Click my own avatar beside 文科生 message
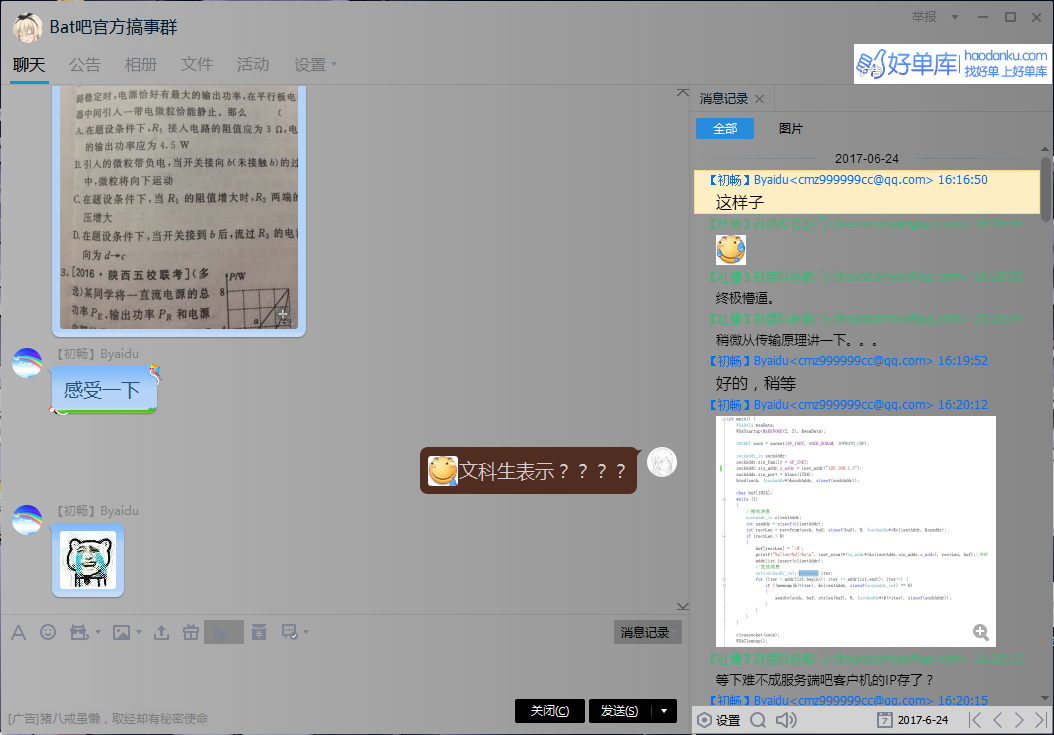 pyautogui.click(x=662, y=462)
